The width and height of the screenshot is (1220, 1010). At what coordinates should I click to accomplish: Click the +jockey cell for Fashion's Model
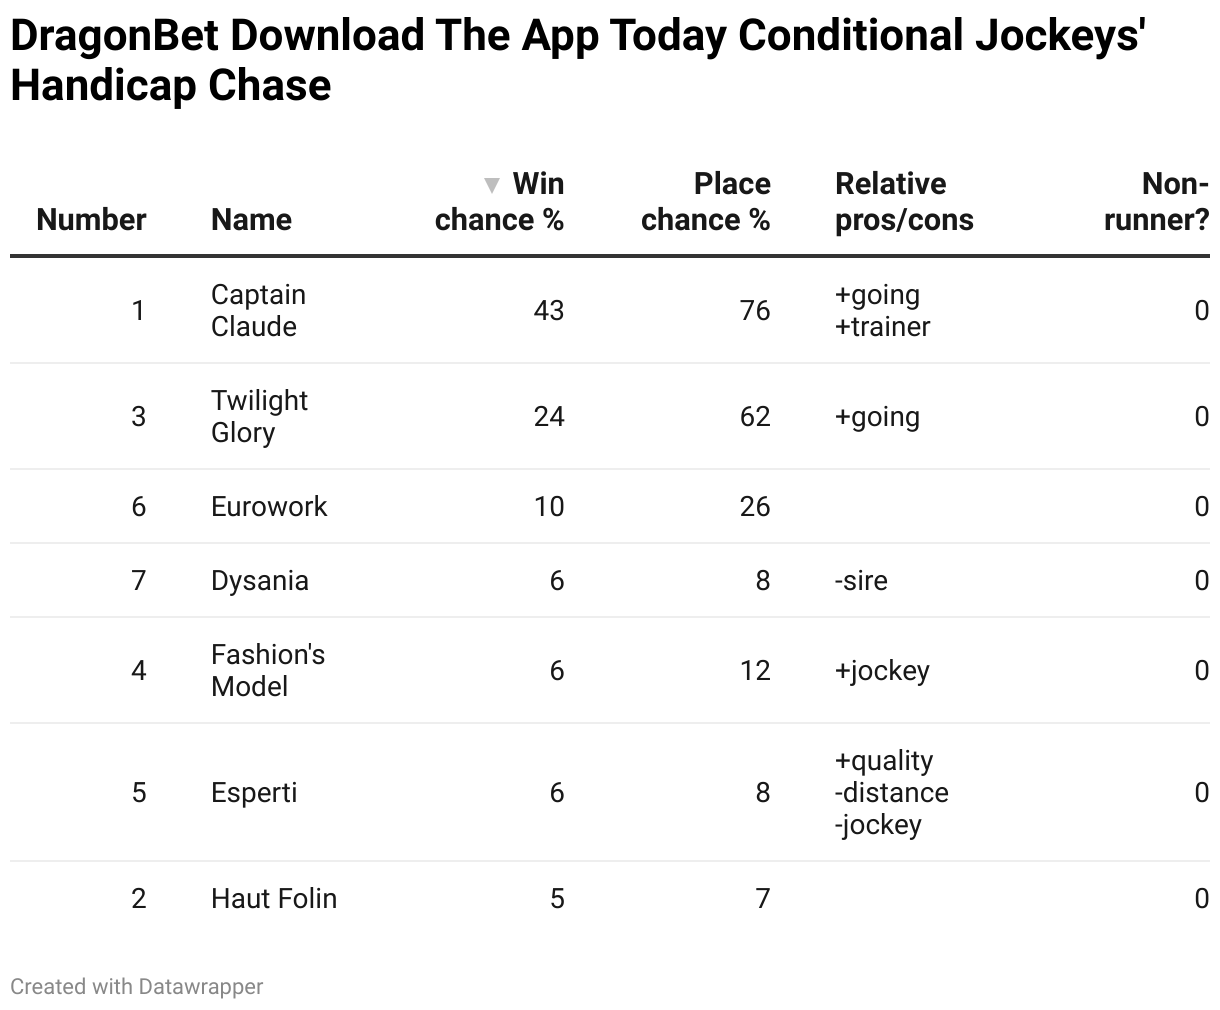[882, 671]
